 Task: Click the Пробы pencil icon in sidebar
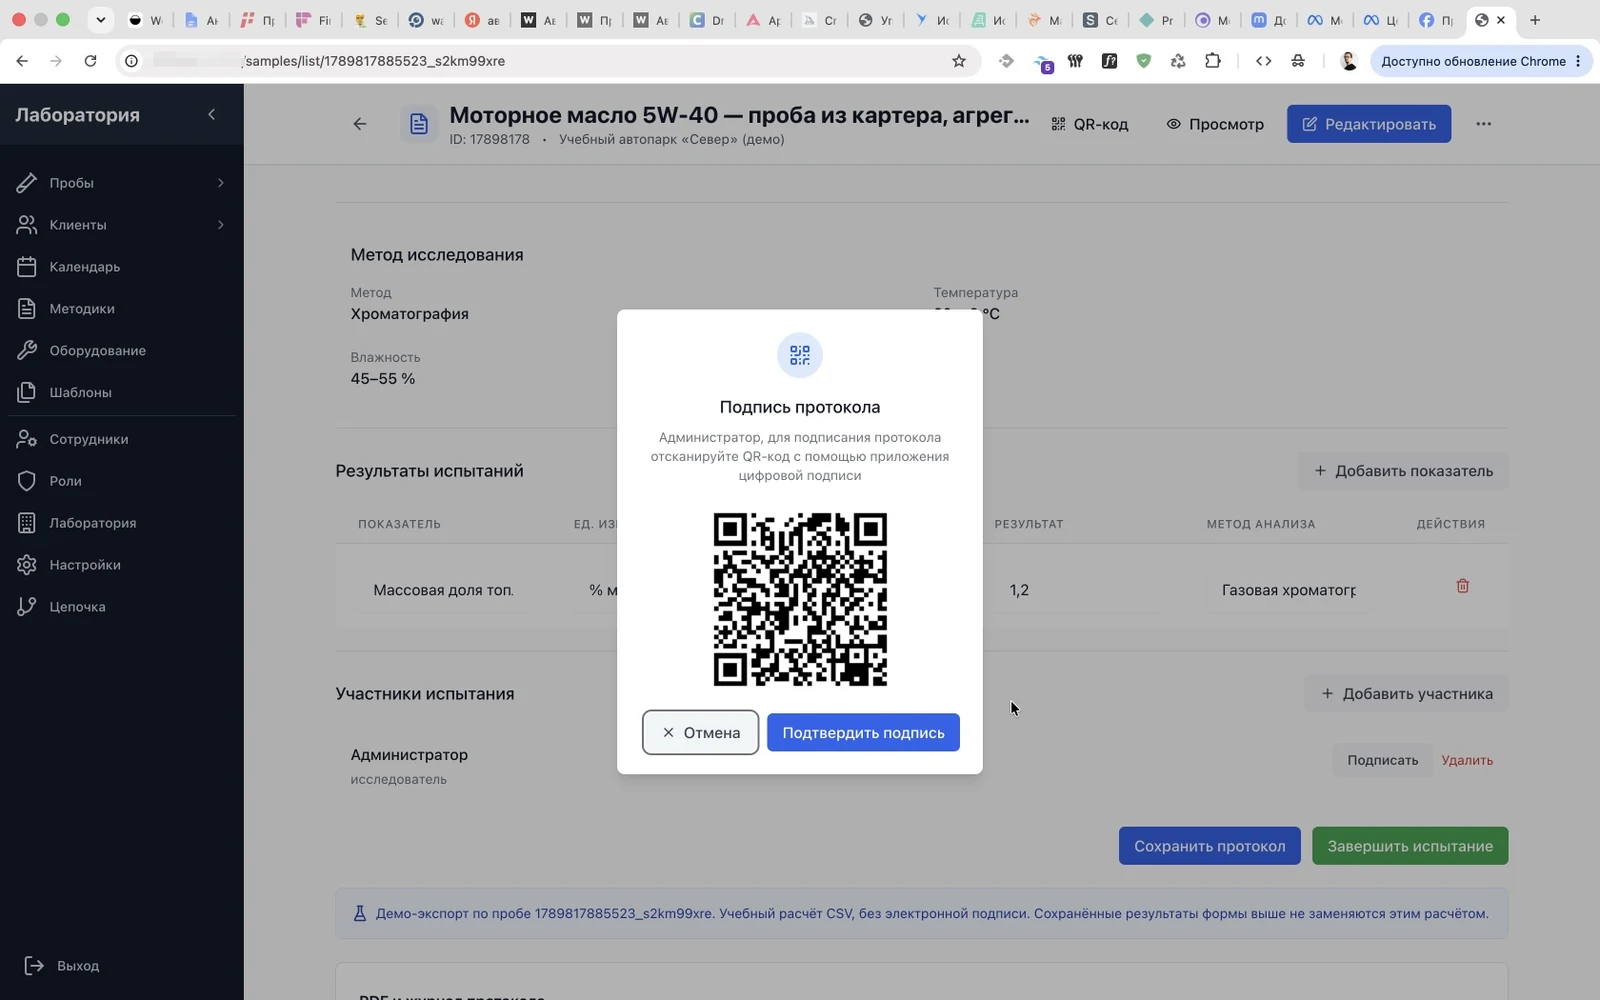27,183
